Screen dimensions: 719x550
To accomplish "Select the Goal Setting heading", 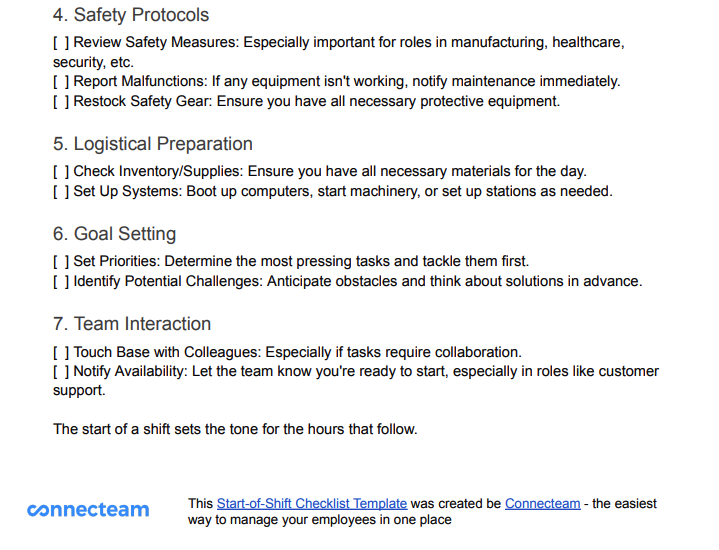I will [x=114, y=234].
